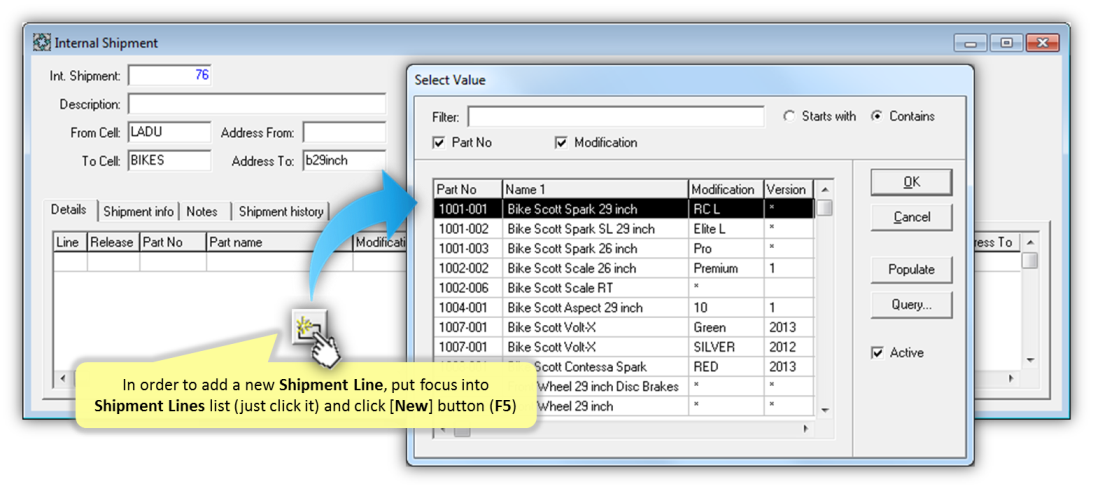Click the Int. Shipment number field
Screen dimensions: 1093x489
pos(170,75)
